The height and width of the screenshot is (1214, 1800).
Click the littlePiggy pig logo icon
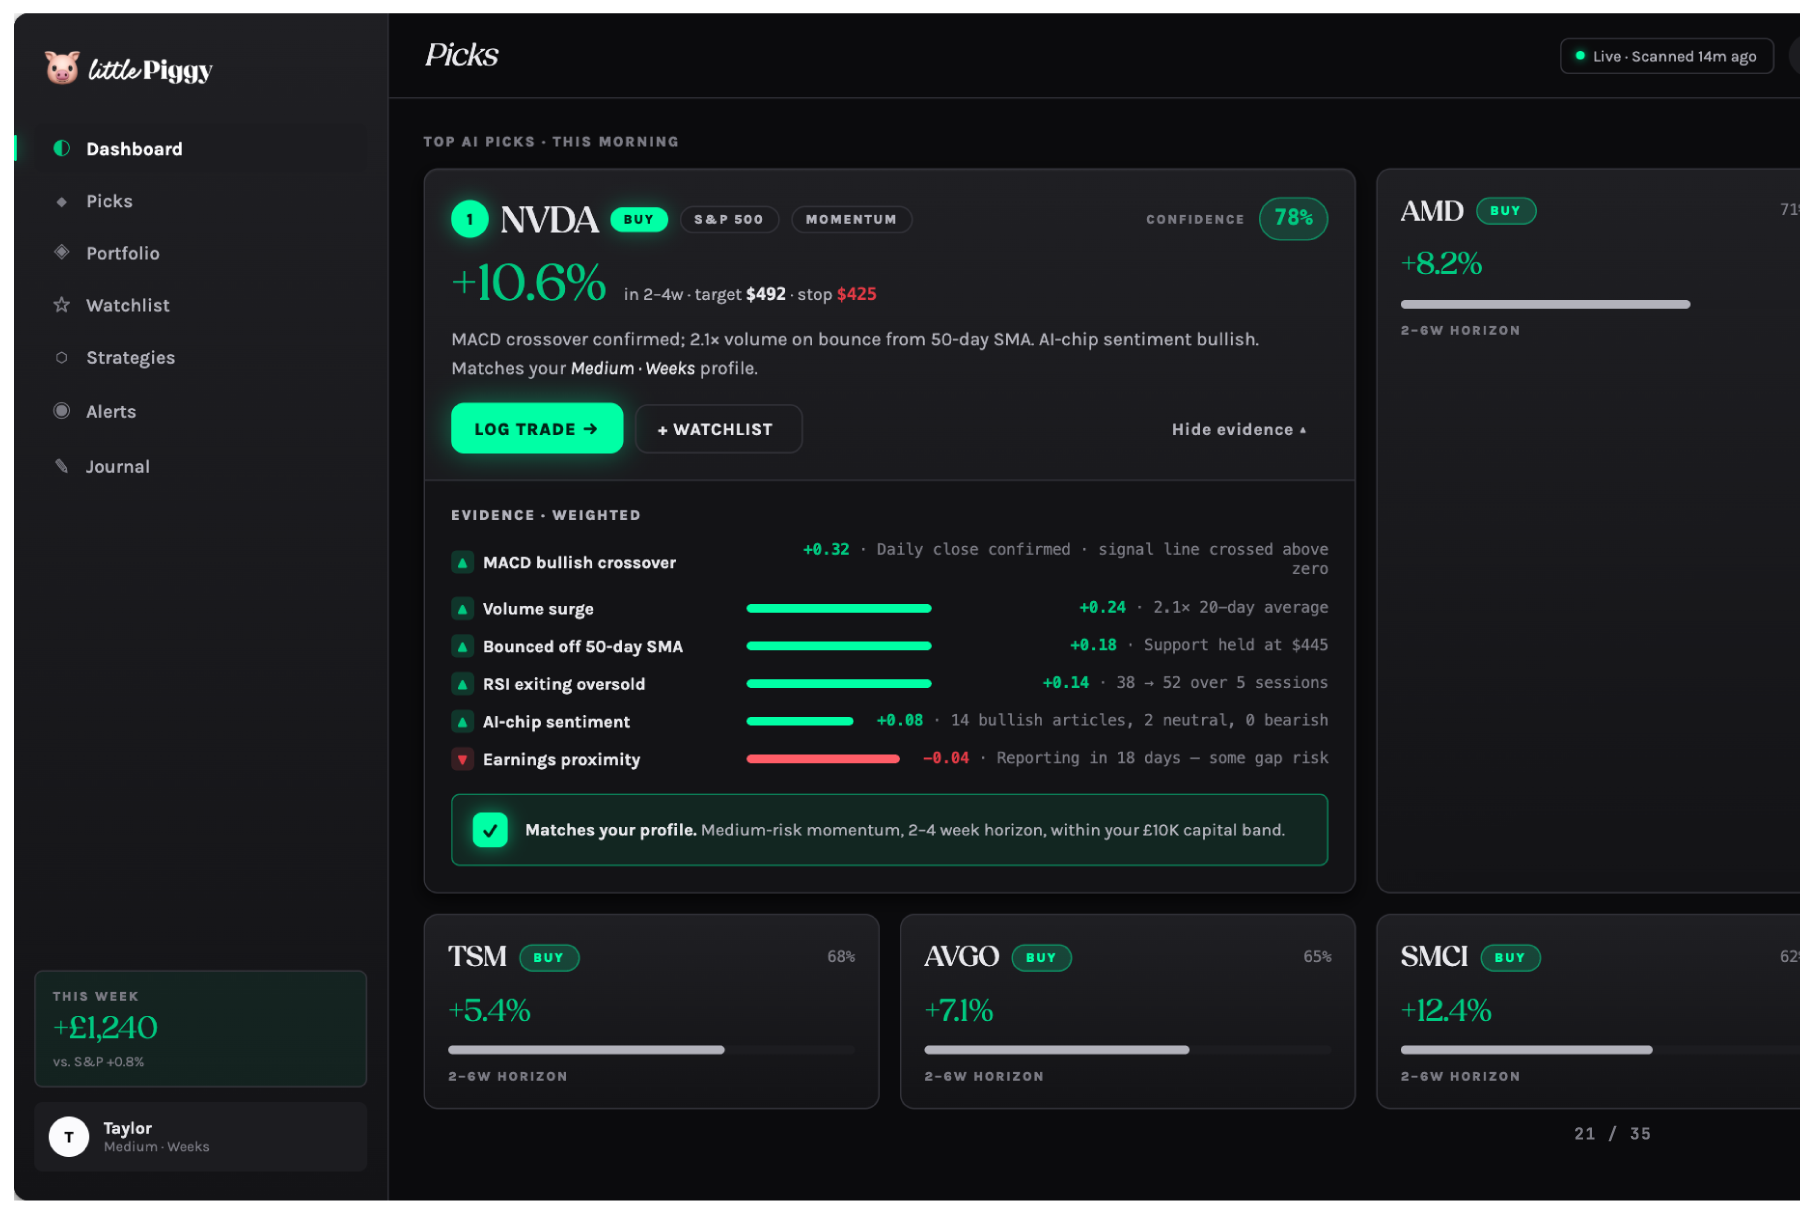pos(62,68)
